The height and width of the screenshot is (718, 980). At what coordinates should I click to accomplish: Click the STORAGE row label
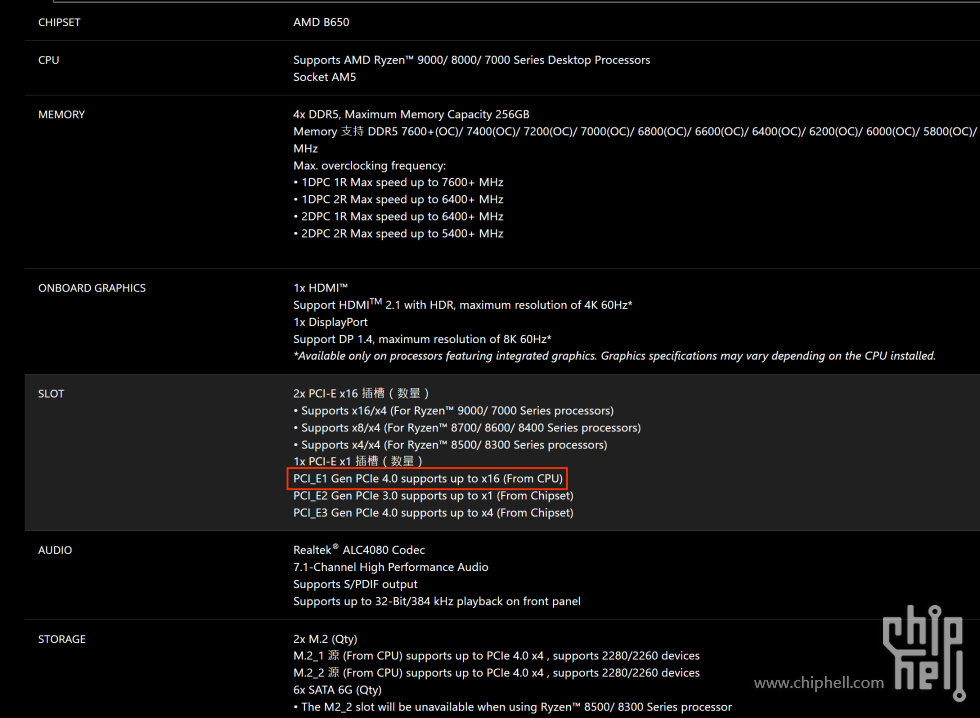coord(62,639)
